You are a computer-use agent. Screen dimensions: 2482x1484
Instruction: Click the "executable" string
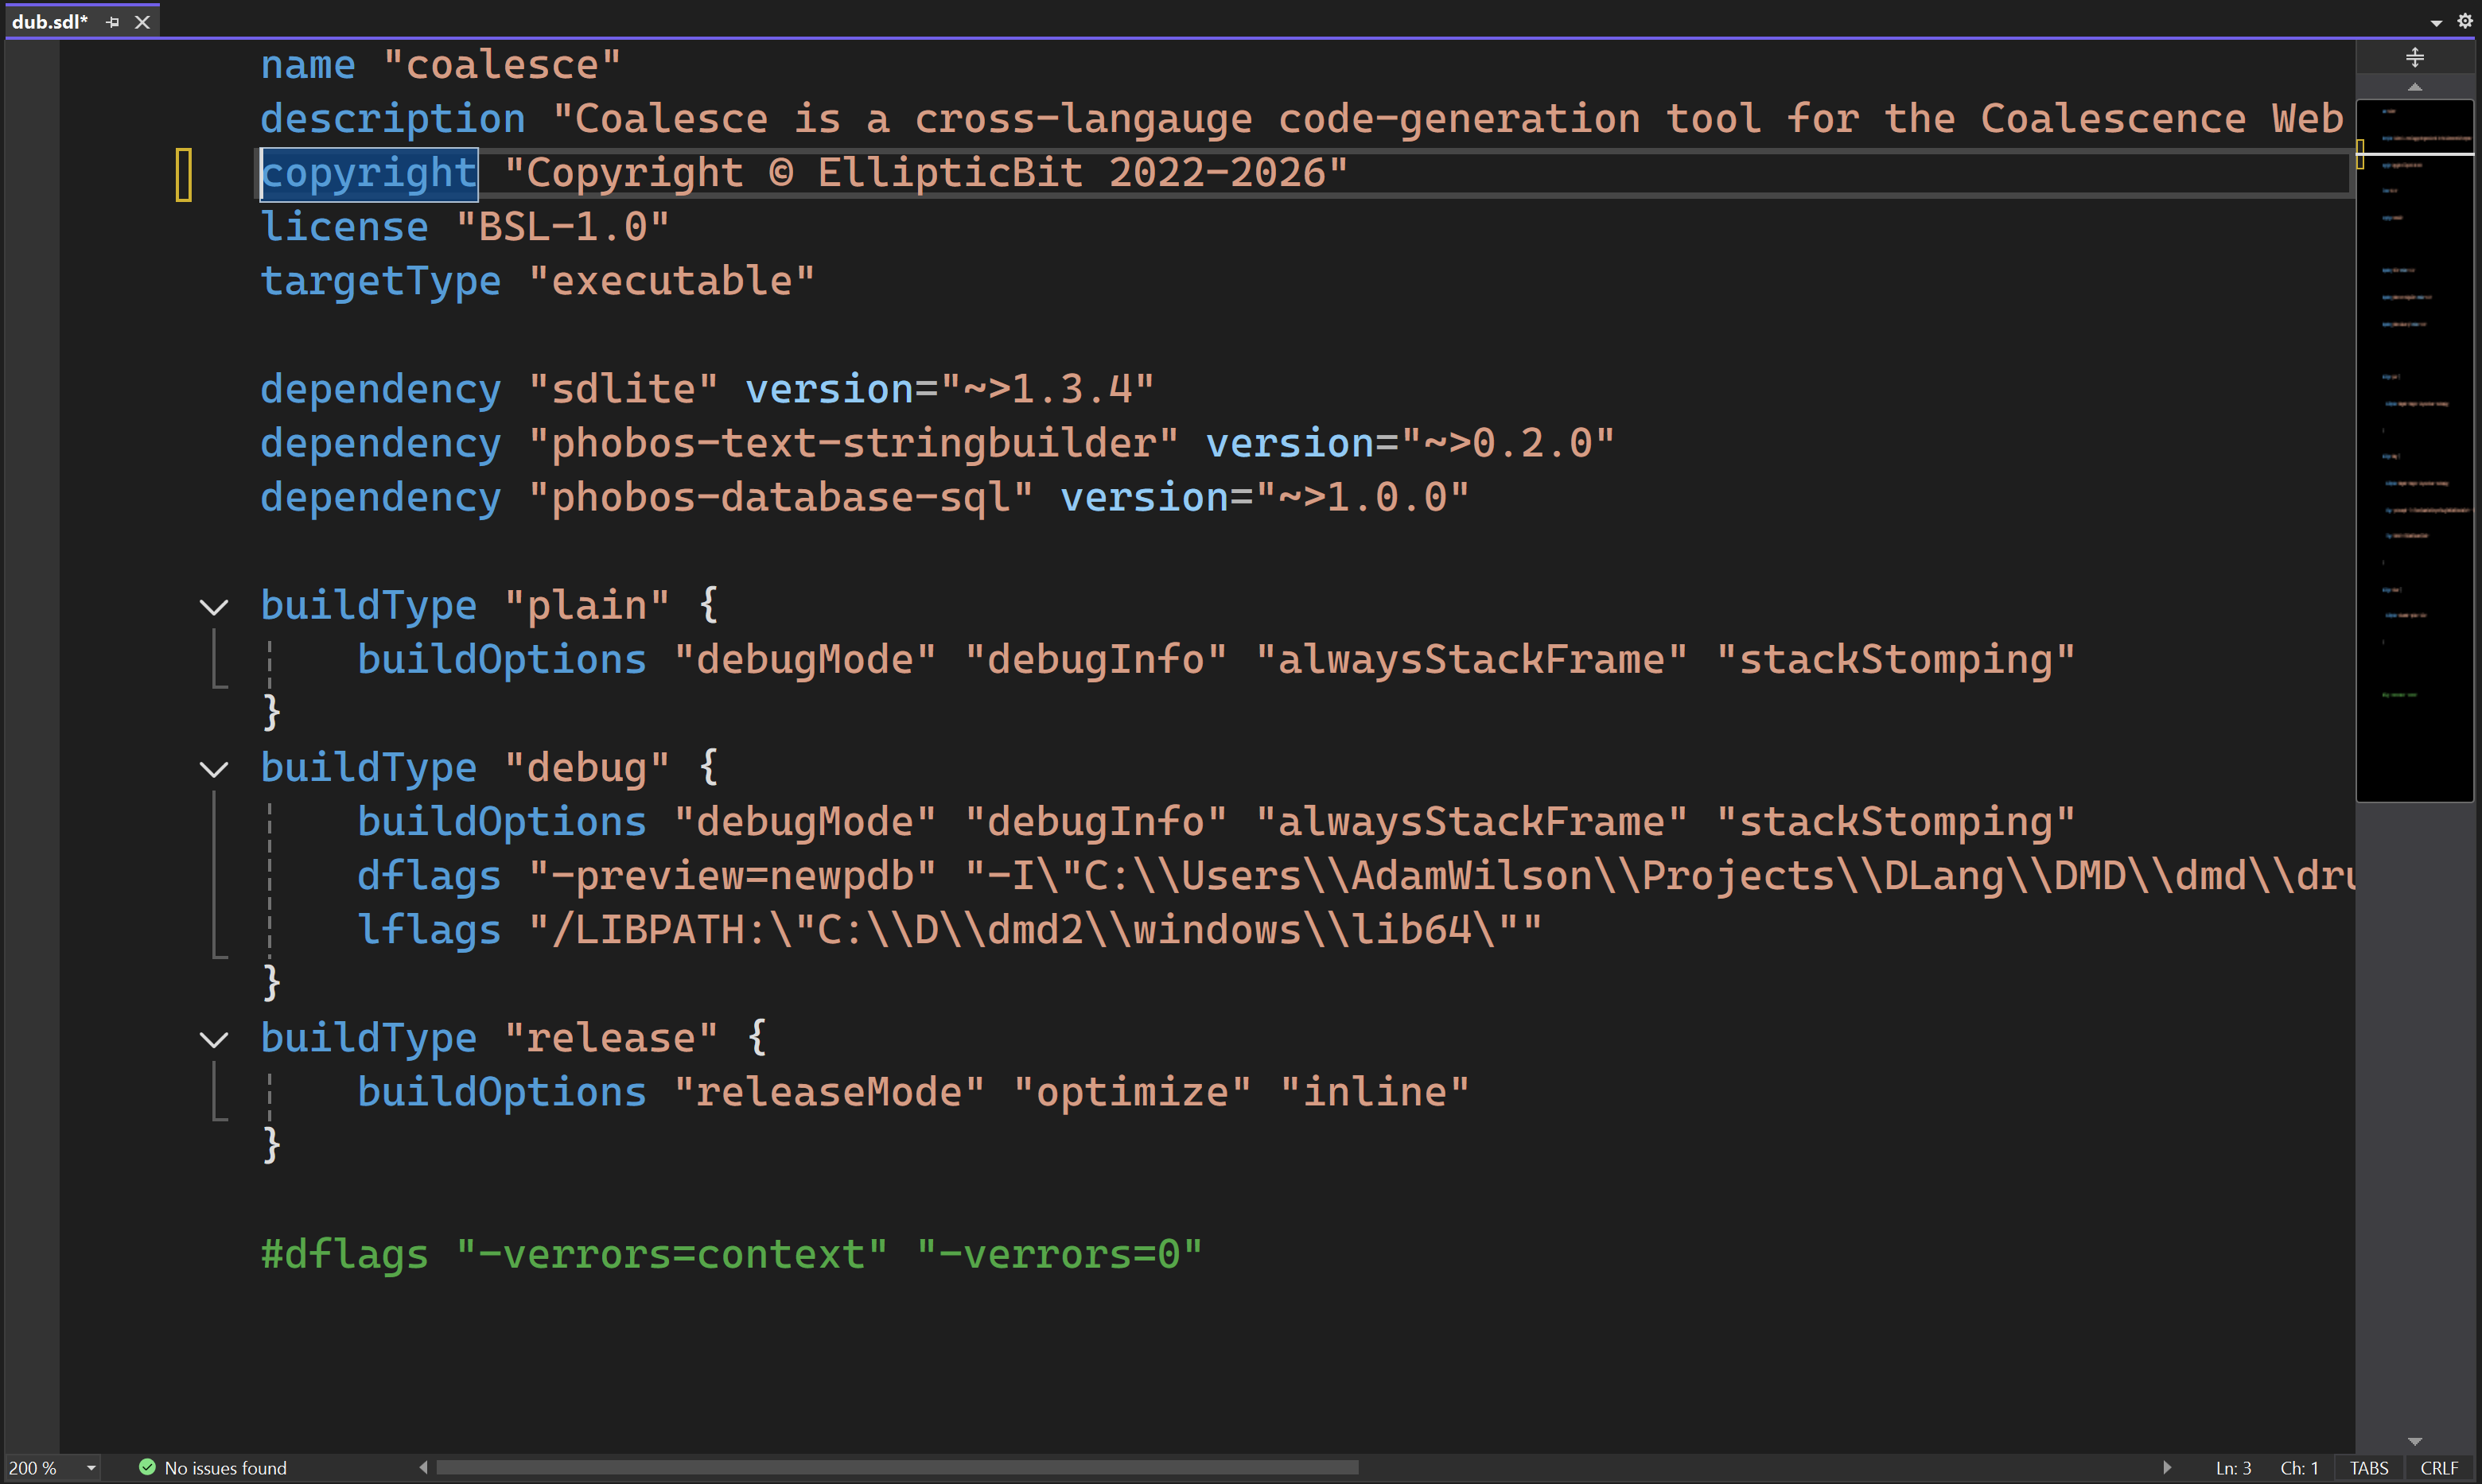pos(671,282)
